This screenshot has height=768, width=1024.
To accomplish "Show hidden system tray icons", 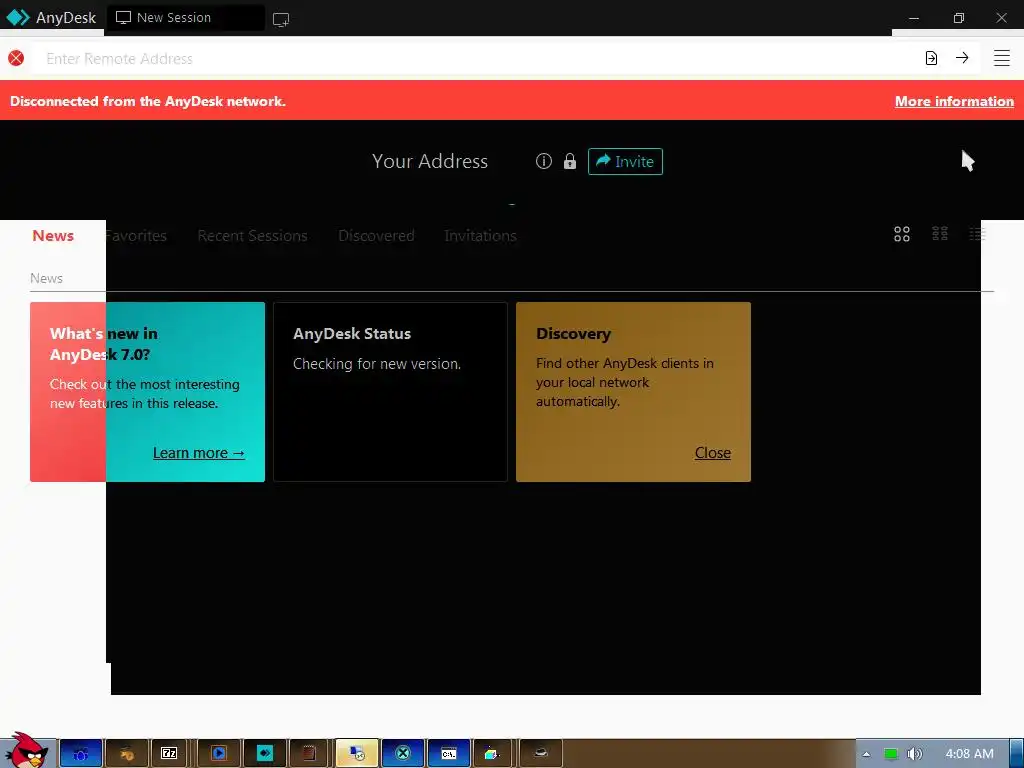I will click(x=867, y=754).
